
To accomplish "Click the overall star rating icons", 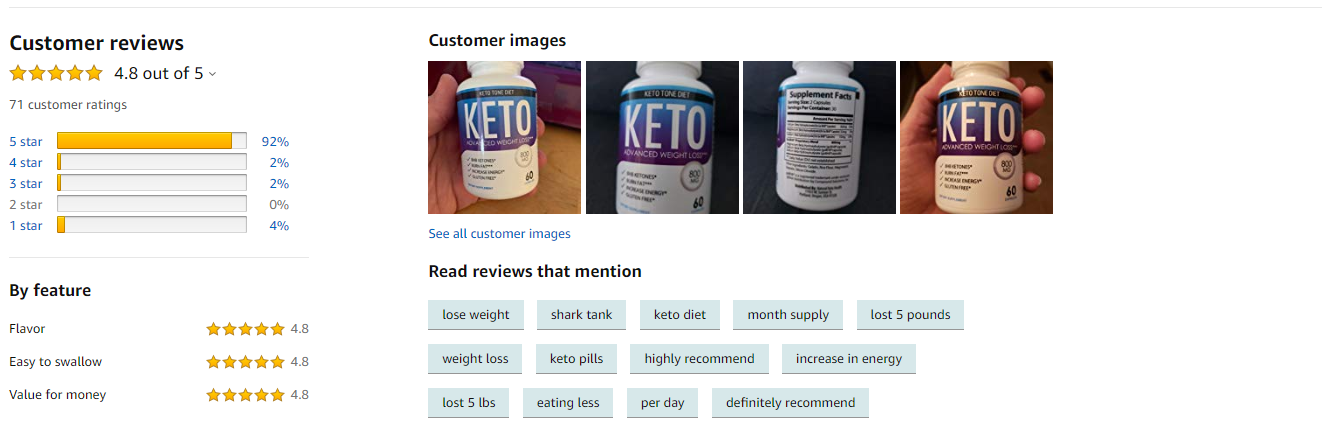I will (56, 73).
